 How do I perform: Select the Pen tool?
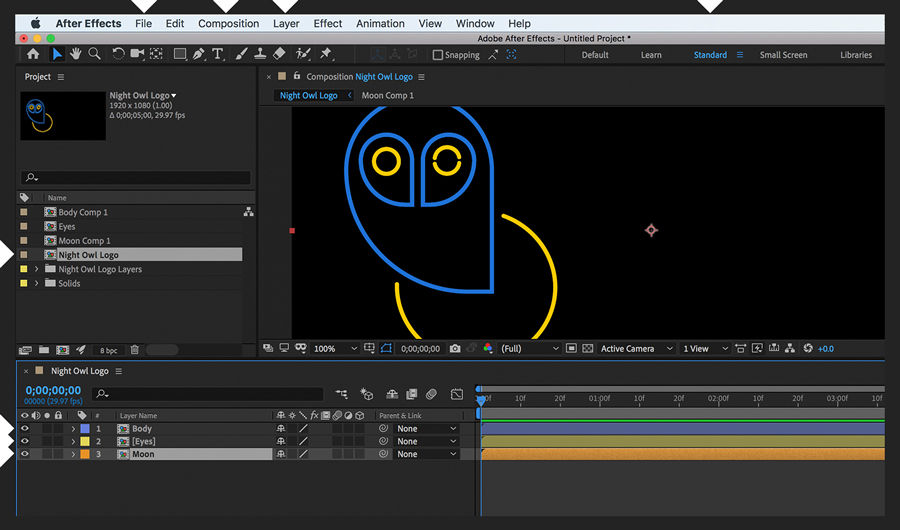(199, 54)
